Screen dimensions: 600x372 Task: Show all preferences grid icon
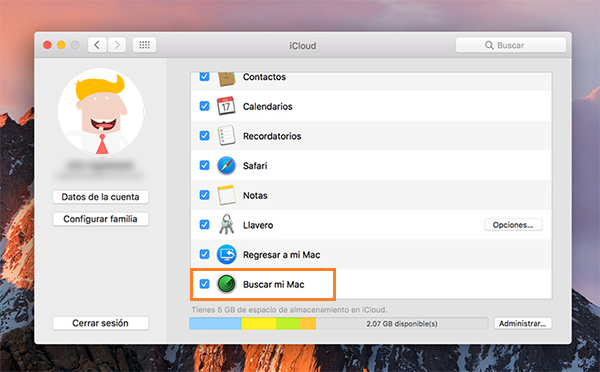(x=144, y=45)
